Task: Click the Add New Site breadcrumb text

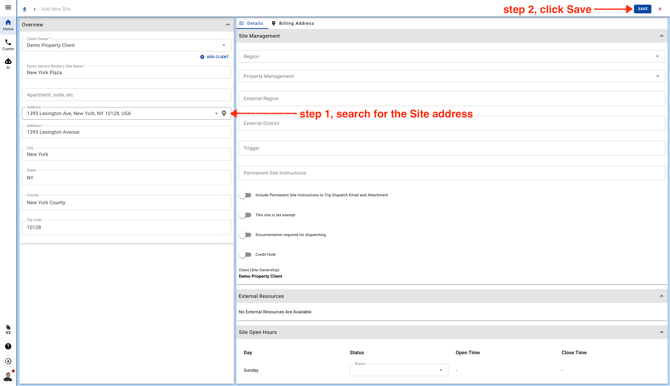Action: coord(56,9)
